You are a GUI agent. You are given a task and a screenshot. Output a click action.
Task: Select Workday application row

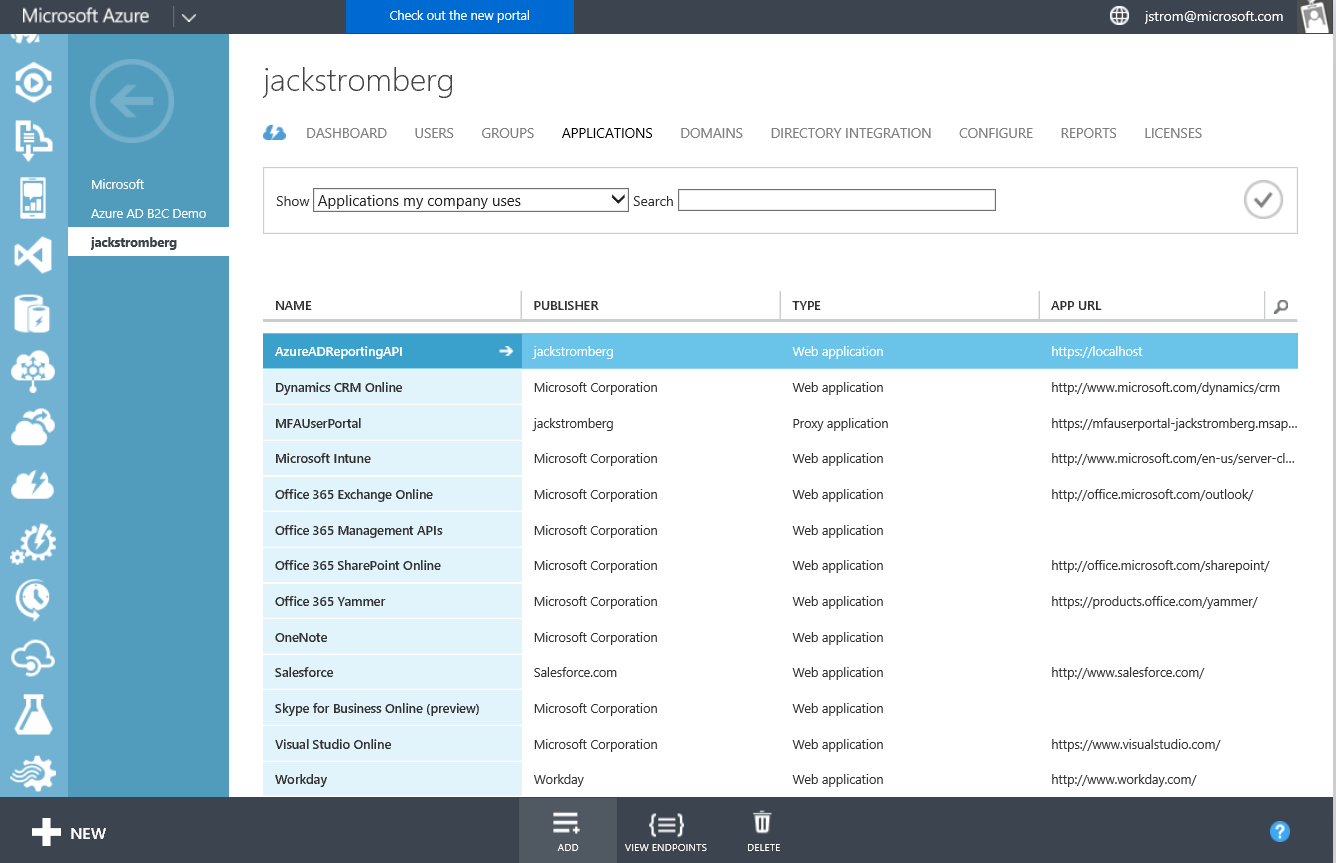tap(780, 779)
